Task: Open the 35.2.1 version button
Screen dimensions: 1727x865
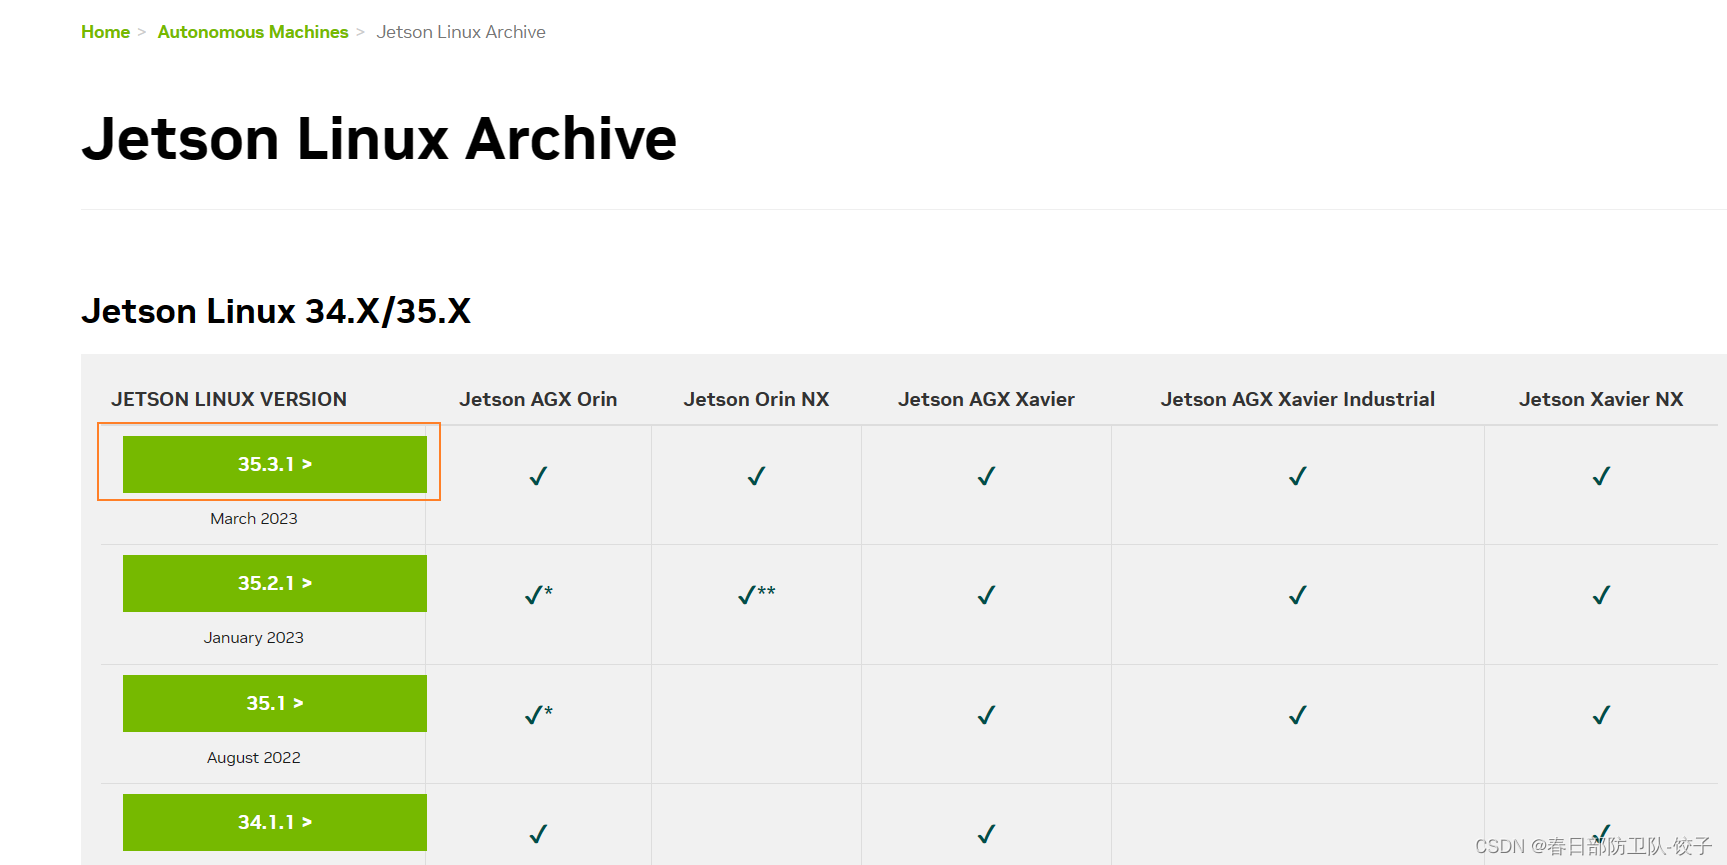Action: pos(275,583)
